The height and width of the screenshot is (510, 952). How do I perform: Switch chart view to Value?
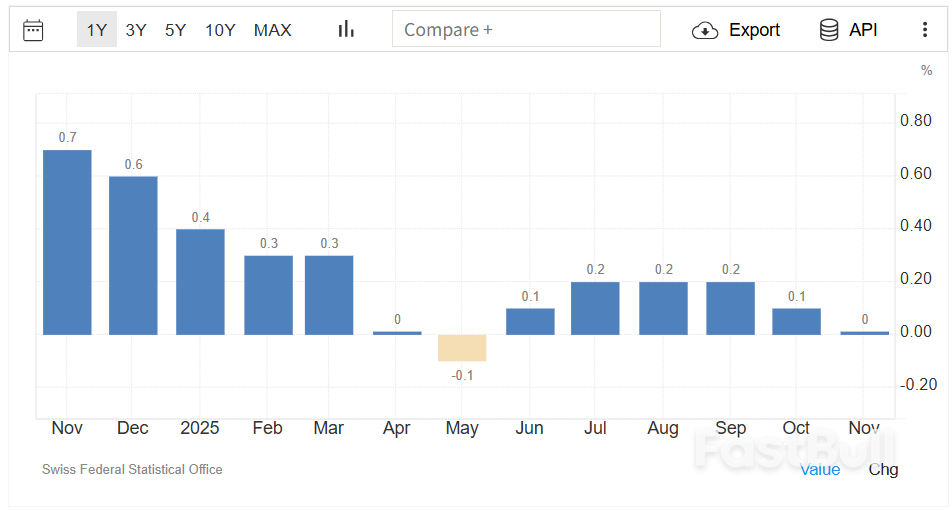point(820,469)
